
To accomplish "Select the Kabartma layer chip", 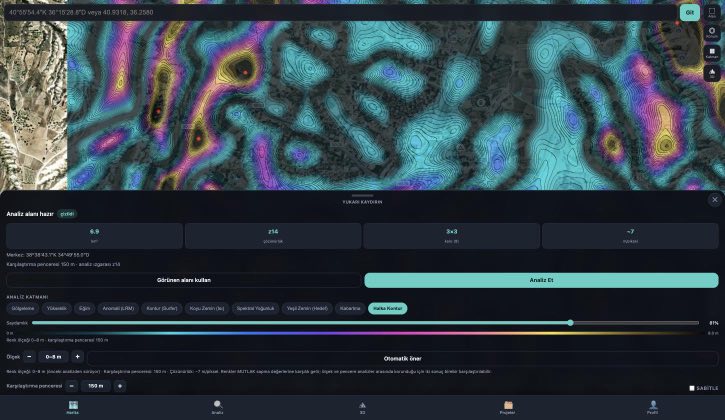I will tap(350, 309).
